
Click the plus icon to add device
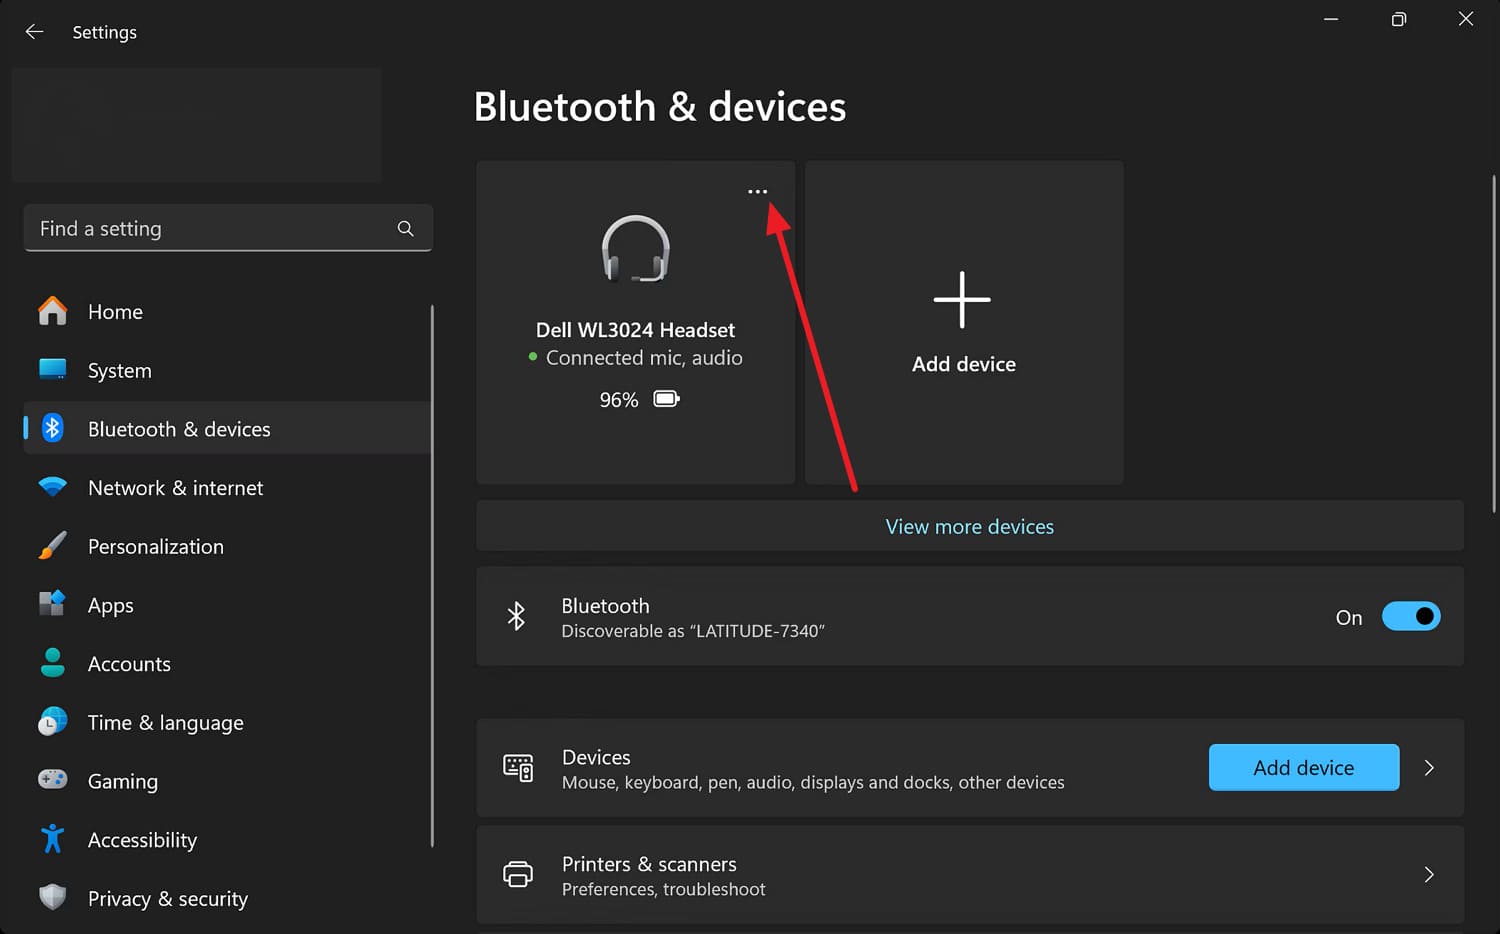pyautogui.click(x=962, y=299)
